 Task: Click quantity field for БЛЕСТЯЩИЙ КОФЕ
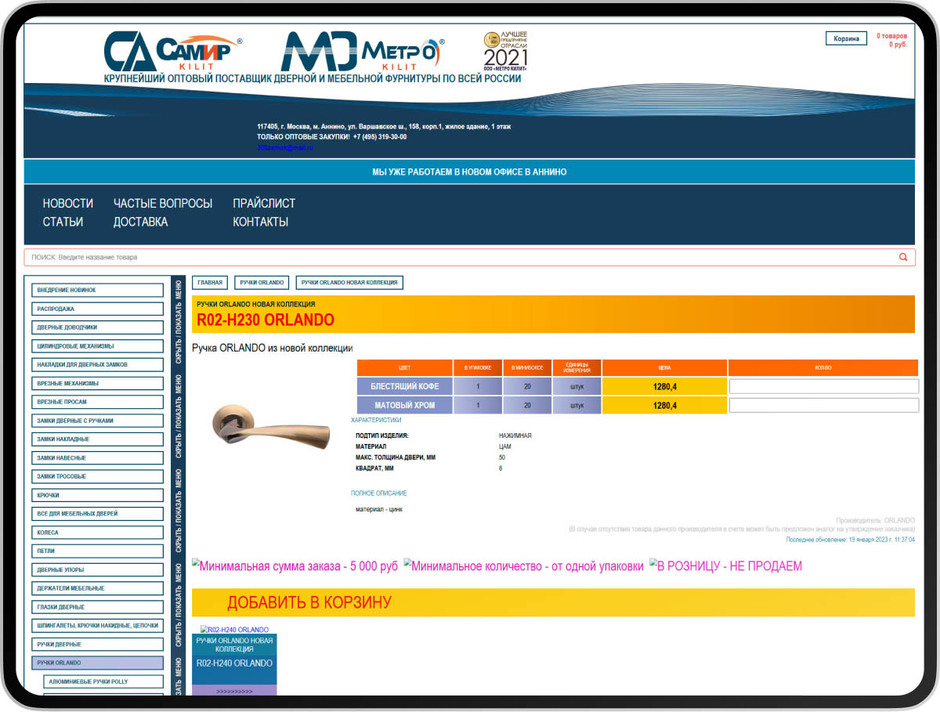823,387
